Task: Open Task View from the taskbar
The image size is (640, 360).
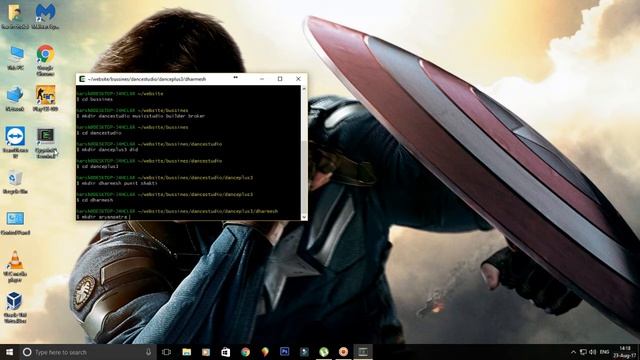Action: [166, 352]
